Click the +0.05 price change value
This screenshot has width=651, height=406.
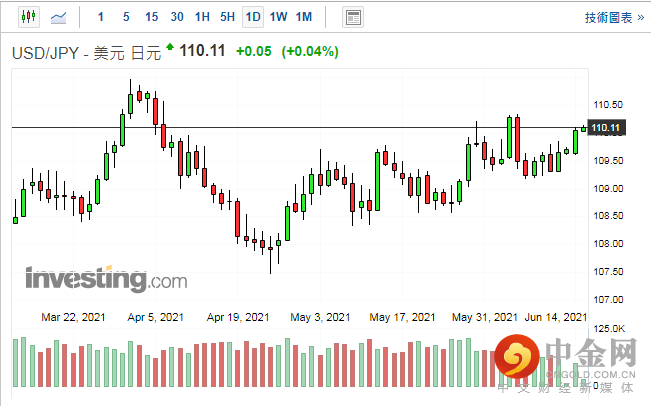[254, 51]
